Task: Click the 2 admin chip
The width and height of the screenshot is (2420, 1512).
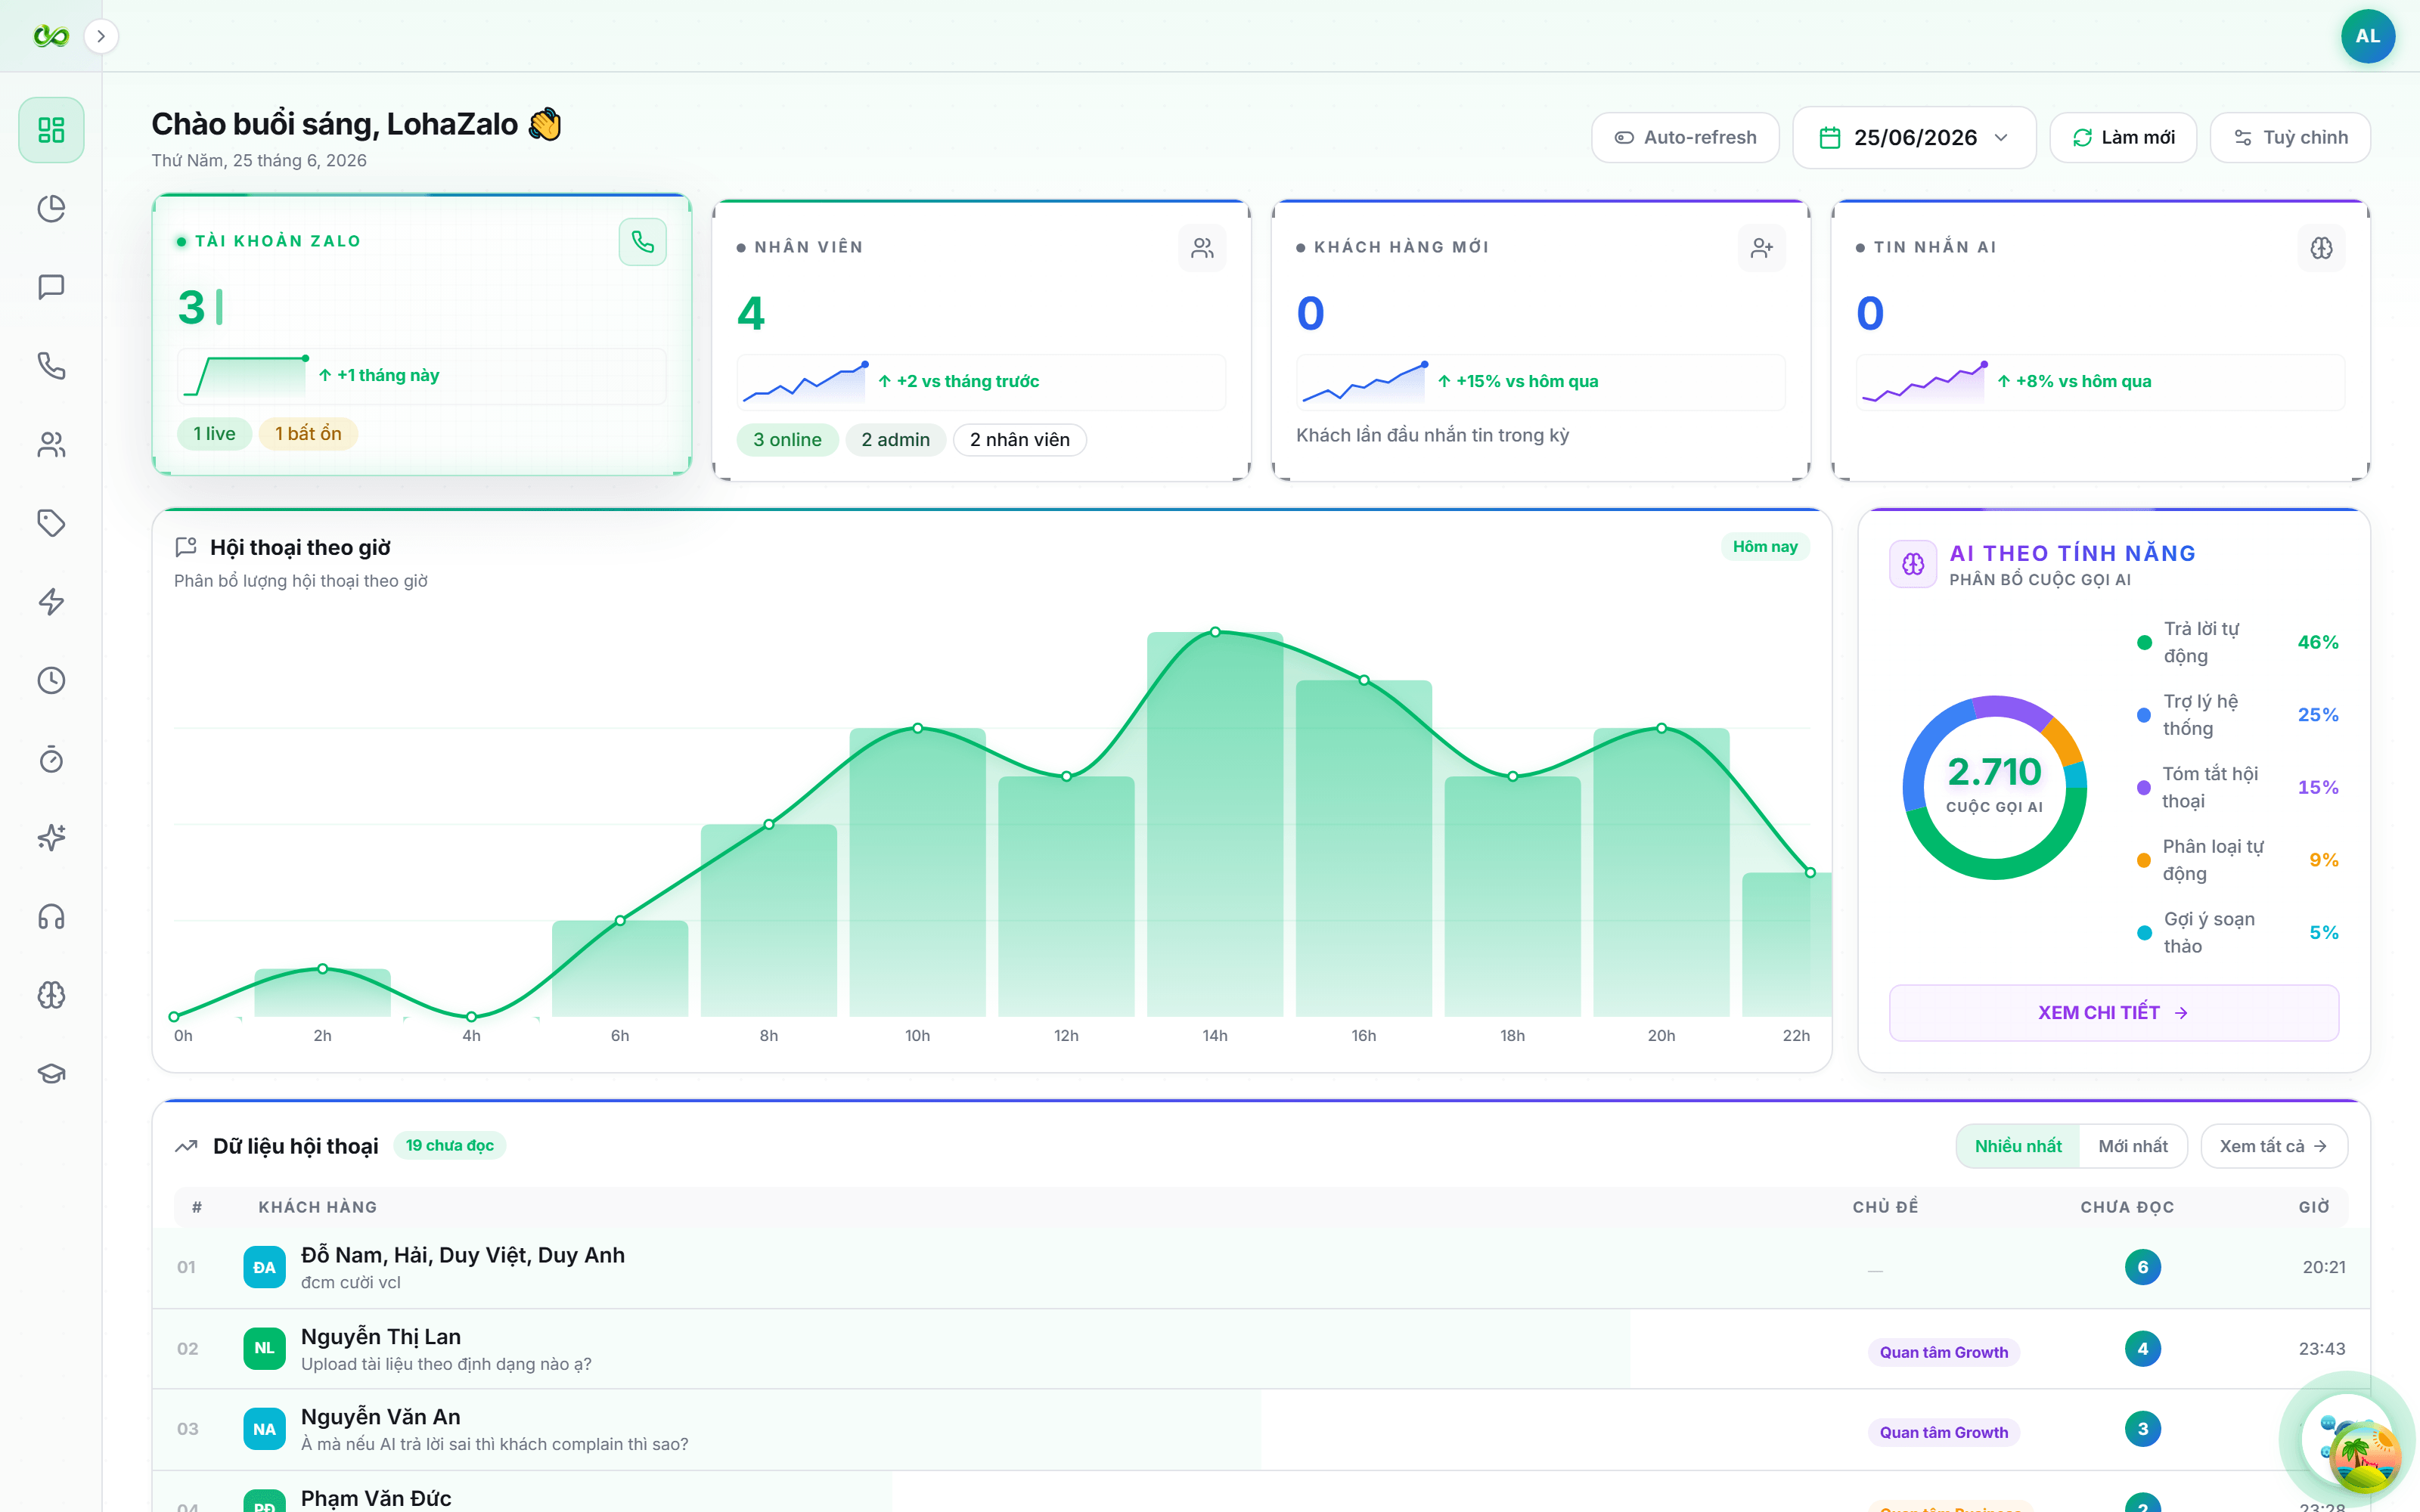Action: pos(895,440)
